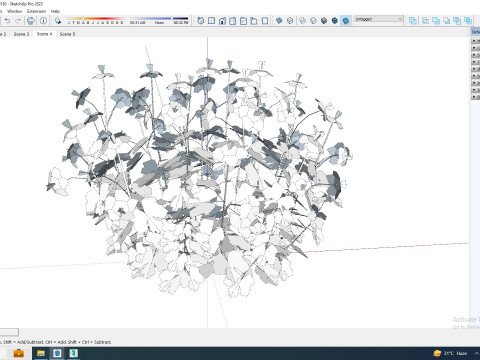Viewport: 480px width, 360px height.
Task: Select Hidden Line face style
Action: (x=313, y=21)
